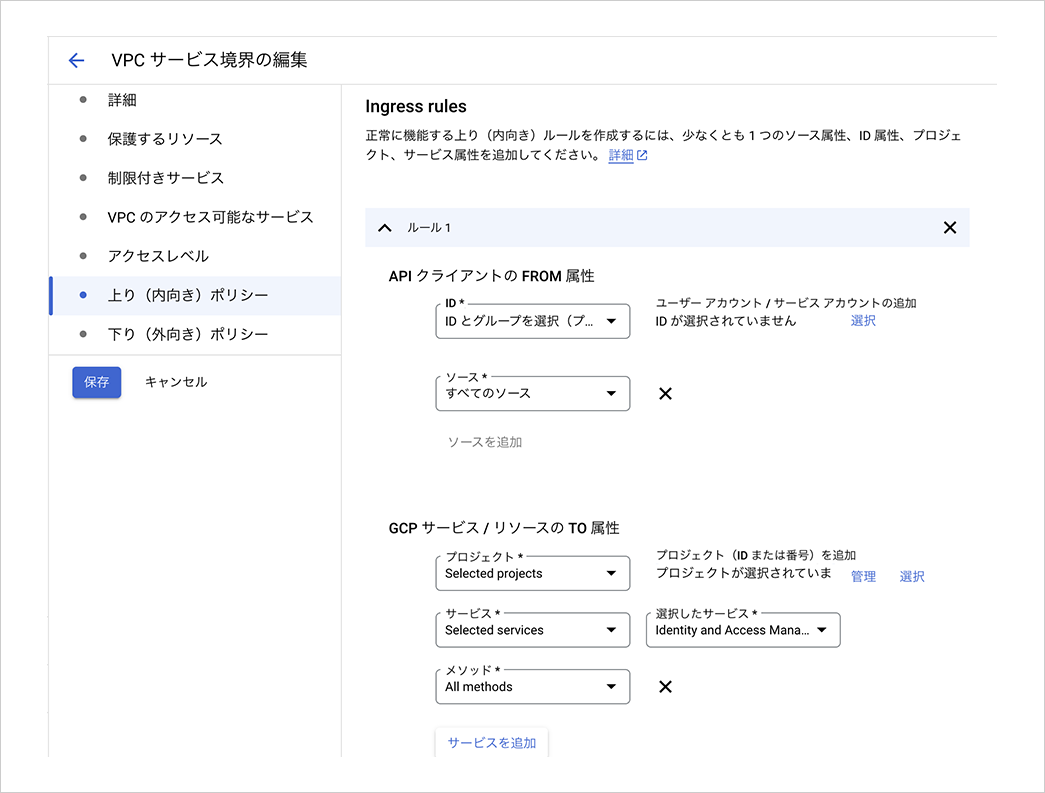Open the 選択したサービス Identity and Access dropdown
This screenshot has height=793, width=1045.
(743, 630)
